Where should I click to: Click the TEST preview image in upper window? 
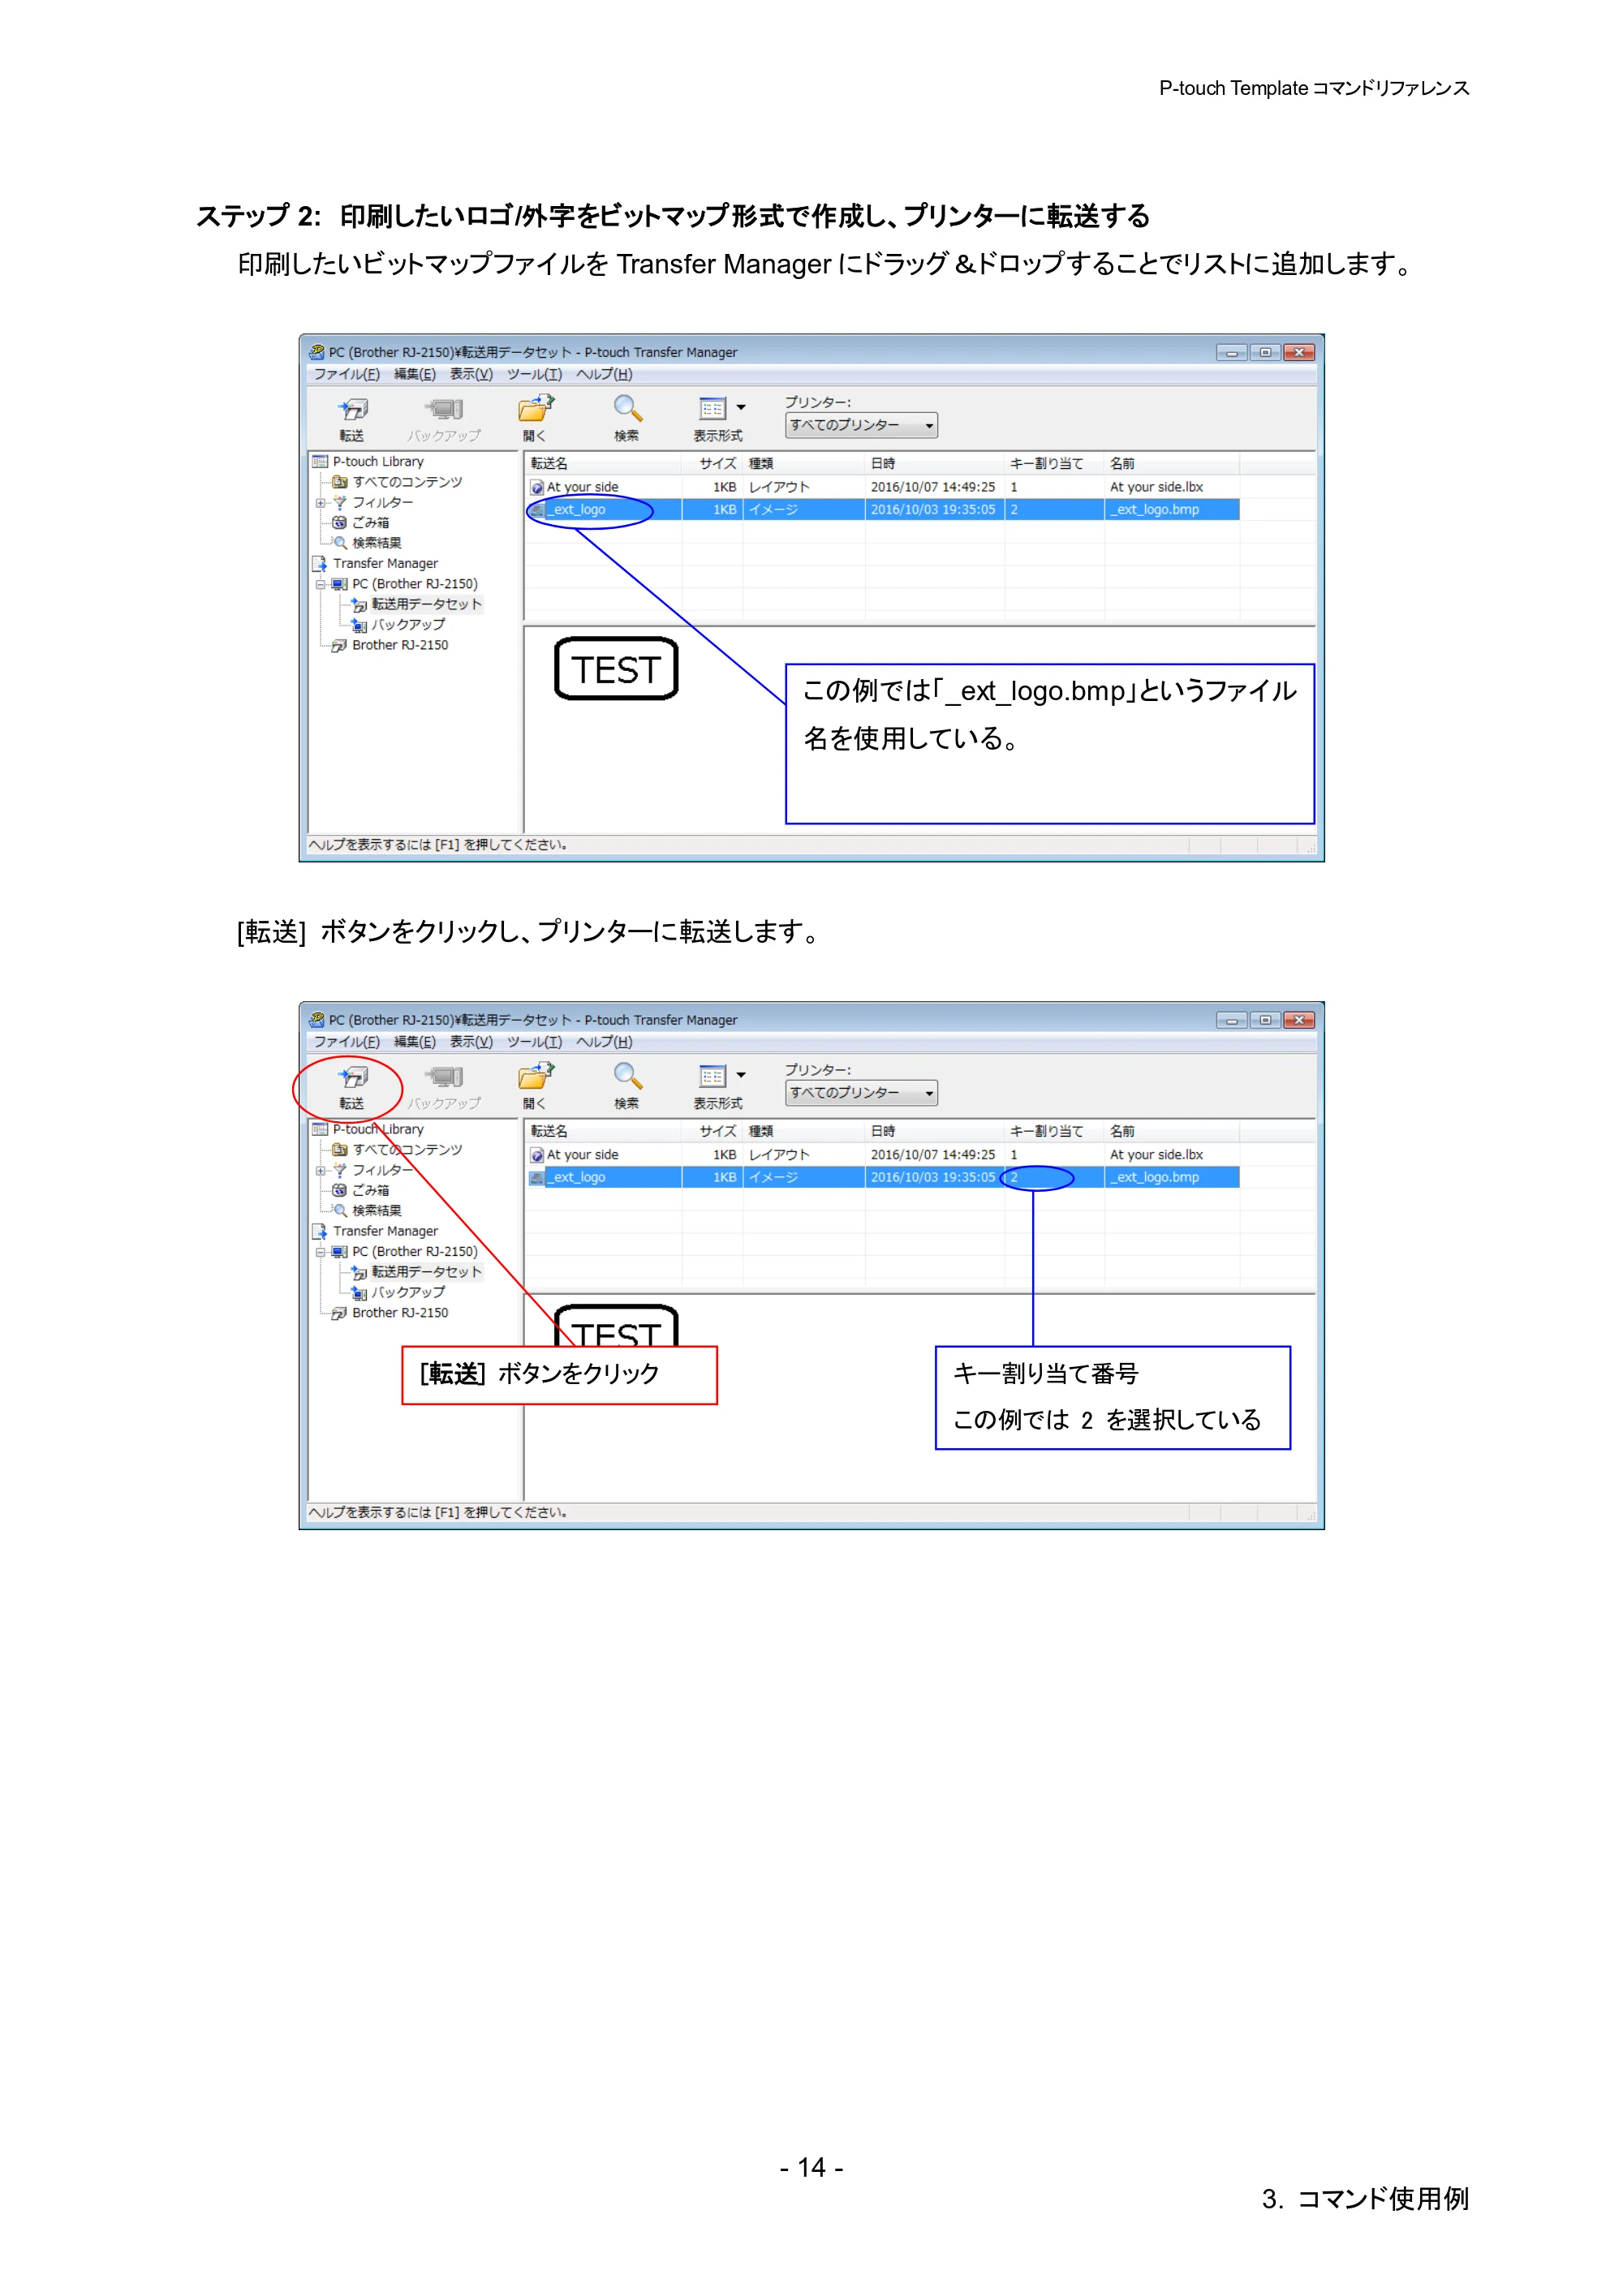pyautogui.click(x=616, y=669)
